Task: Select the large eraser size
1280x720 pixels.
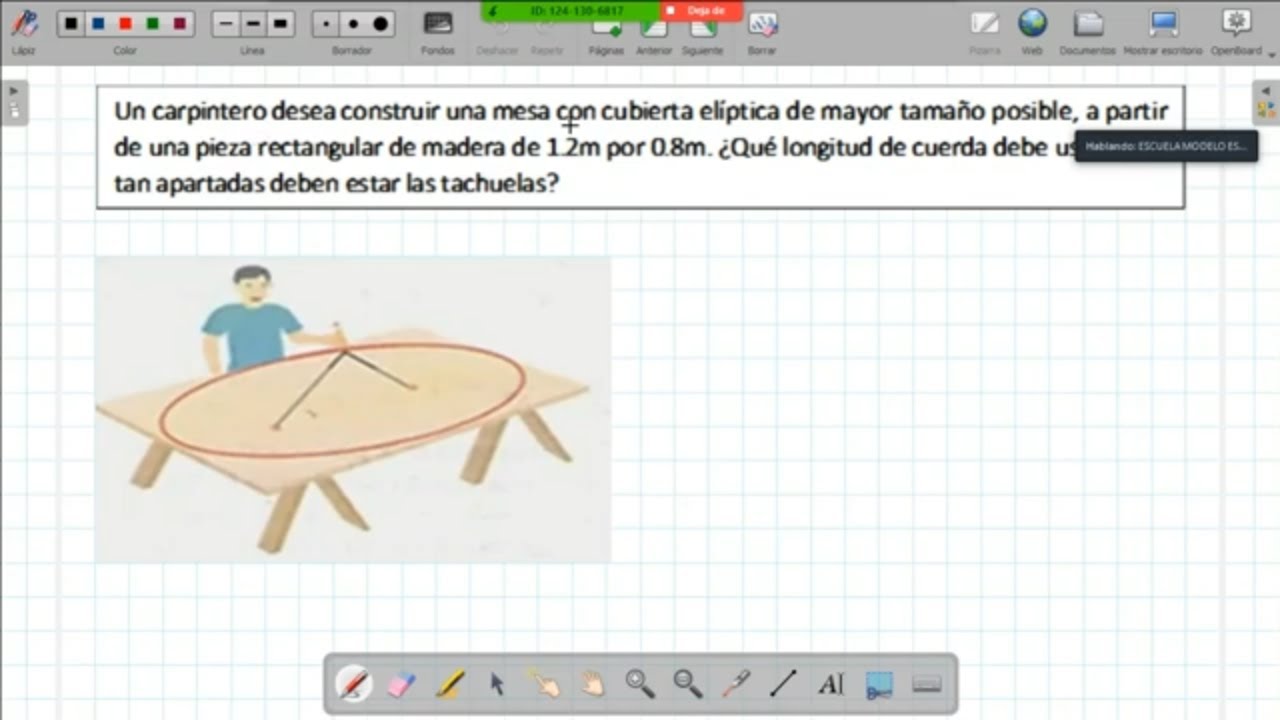Action: [x=380, y=23]
